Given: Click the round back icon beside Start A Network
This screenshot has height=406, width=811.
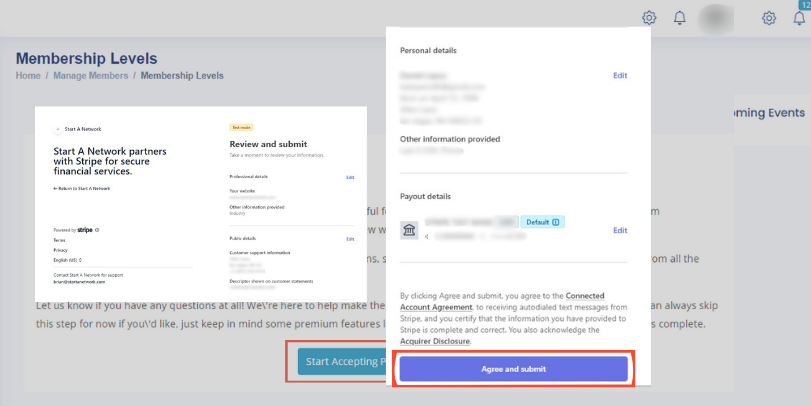Looking at the screenshot, I should click(x=56, y=129).
